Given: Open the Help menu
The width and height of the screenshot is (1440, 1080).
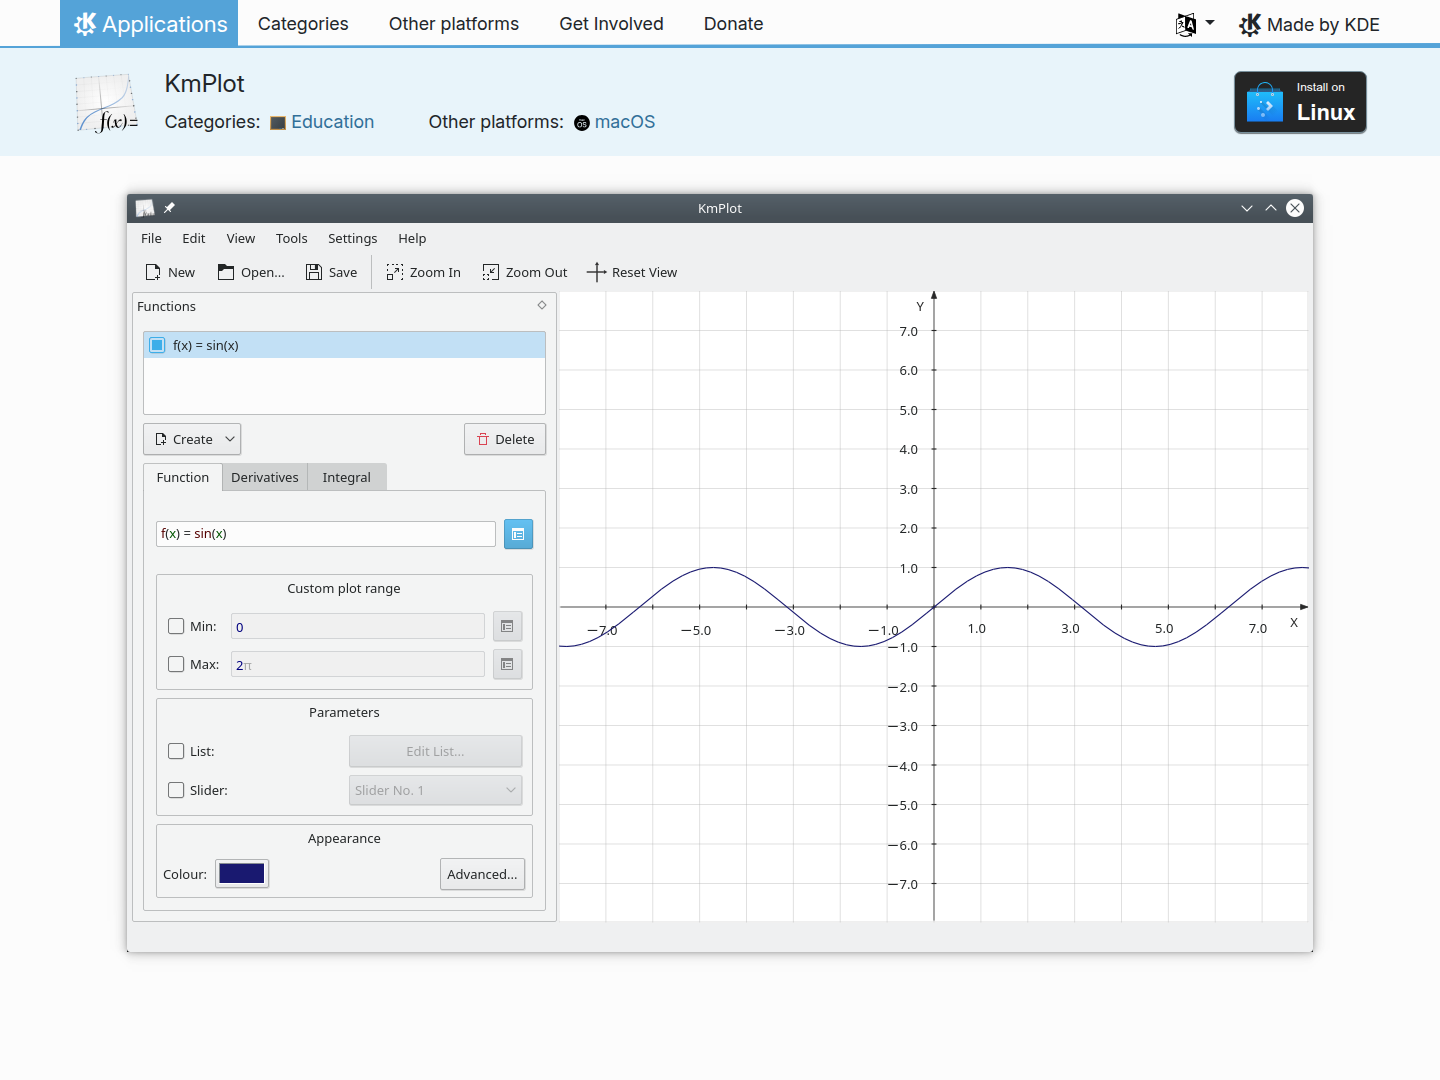Looking at the screenshot, I should [412, 238].
